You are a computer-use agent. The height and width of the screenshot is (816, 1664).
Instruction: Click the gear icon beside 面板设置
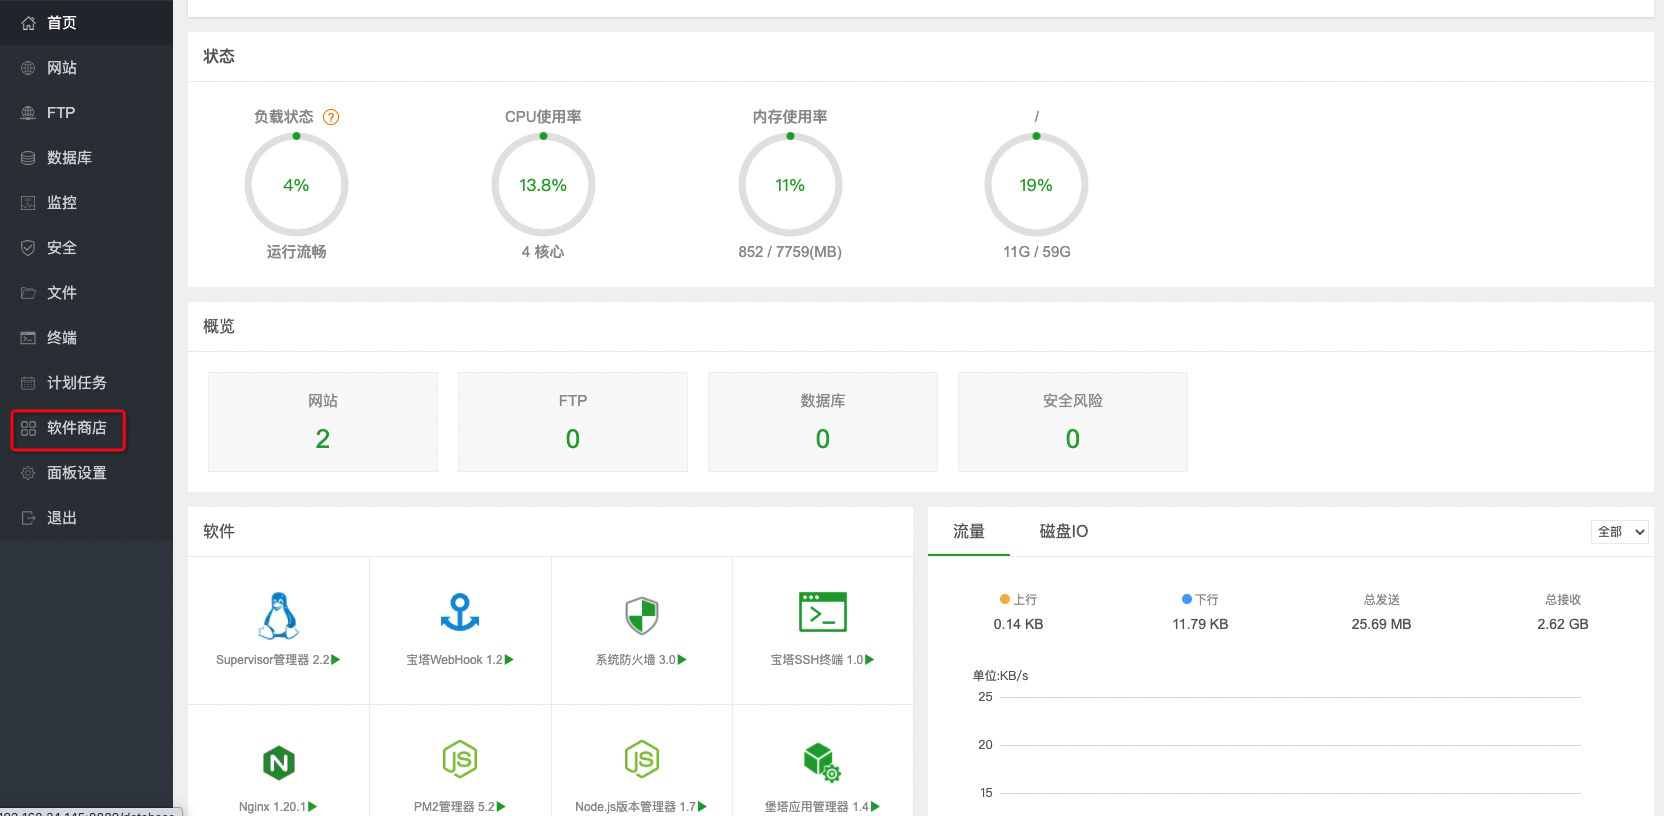28,473
